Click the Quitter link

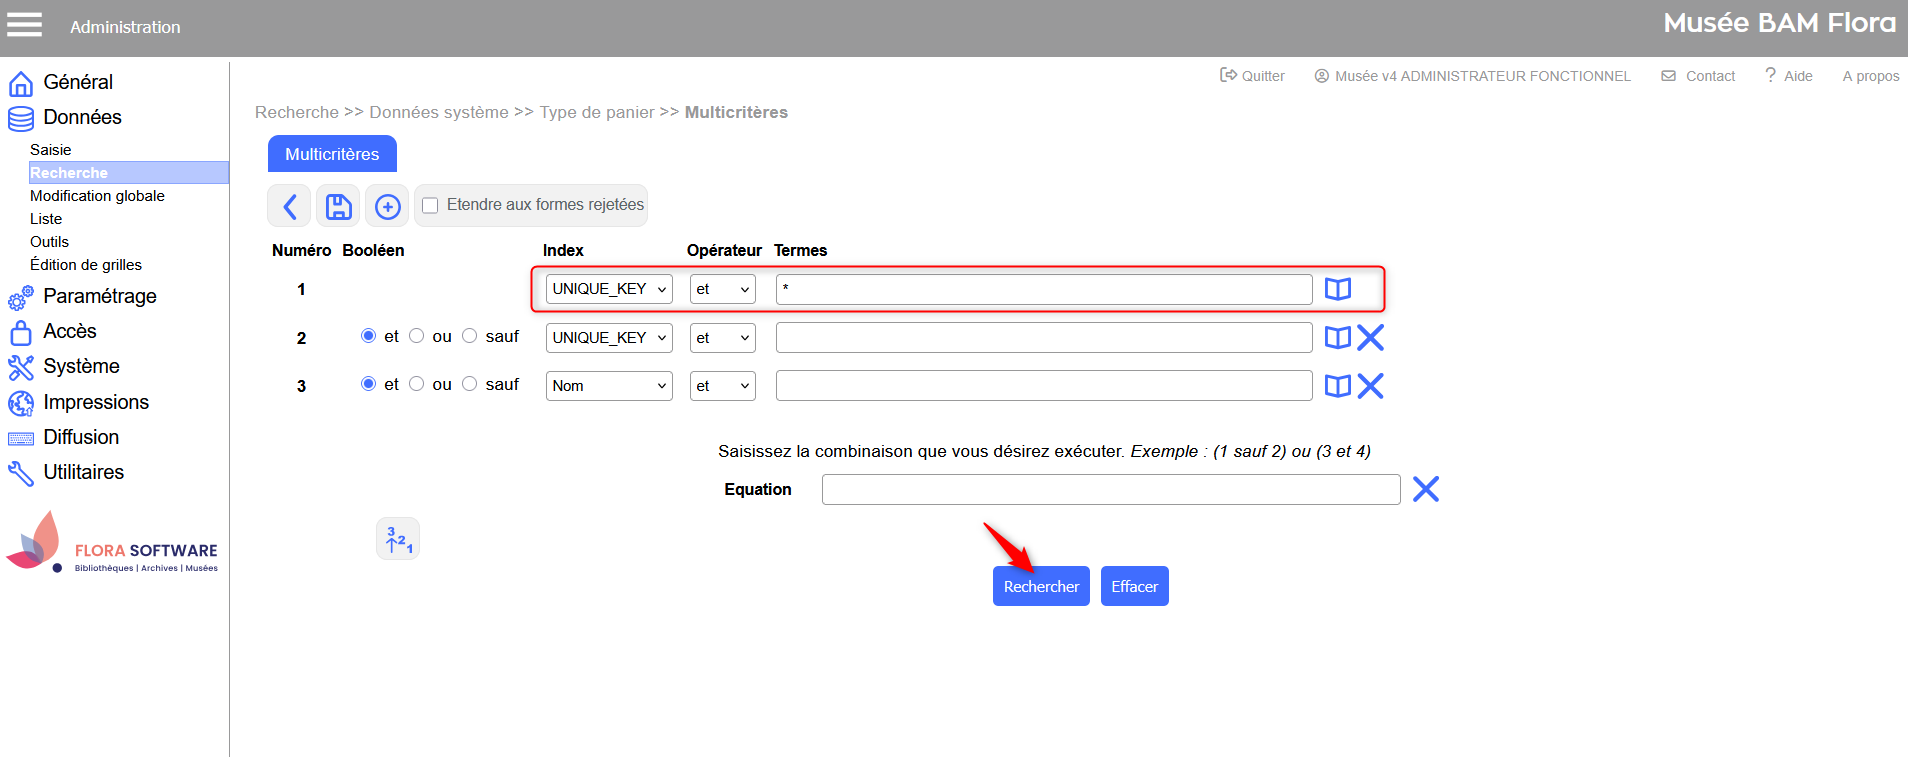pyautogui.click(x=1253, y=76)
